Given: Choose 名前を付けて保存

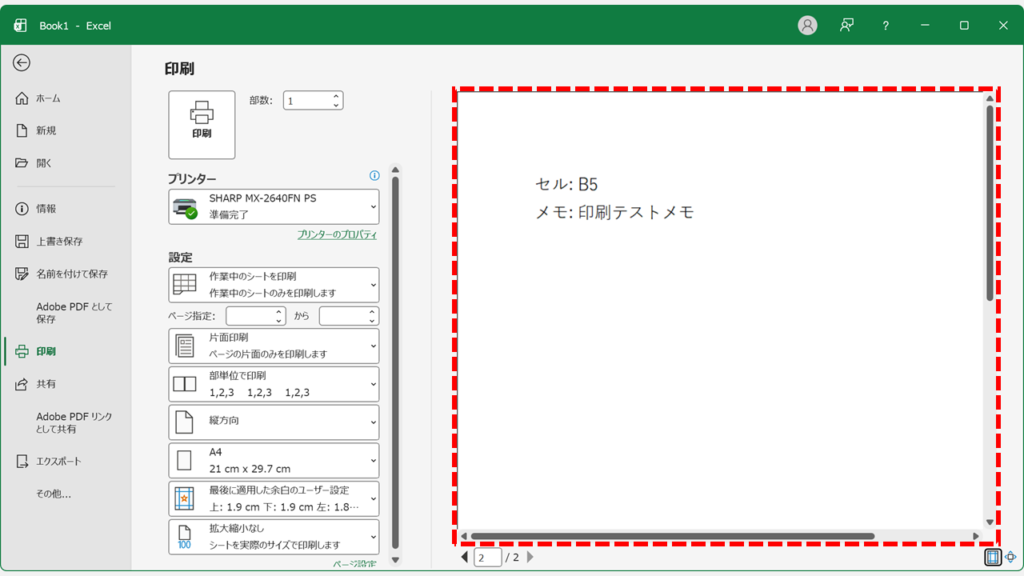Looking at the screenshot, I should [64, 274].
